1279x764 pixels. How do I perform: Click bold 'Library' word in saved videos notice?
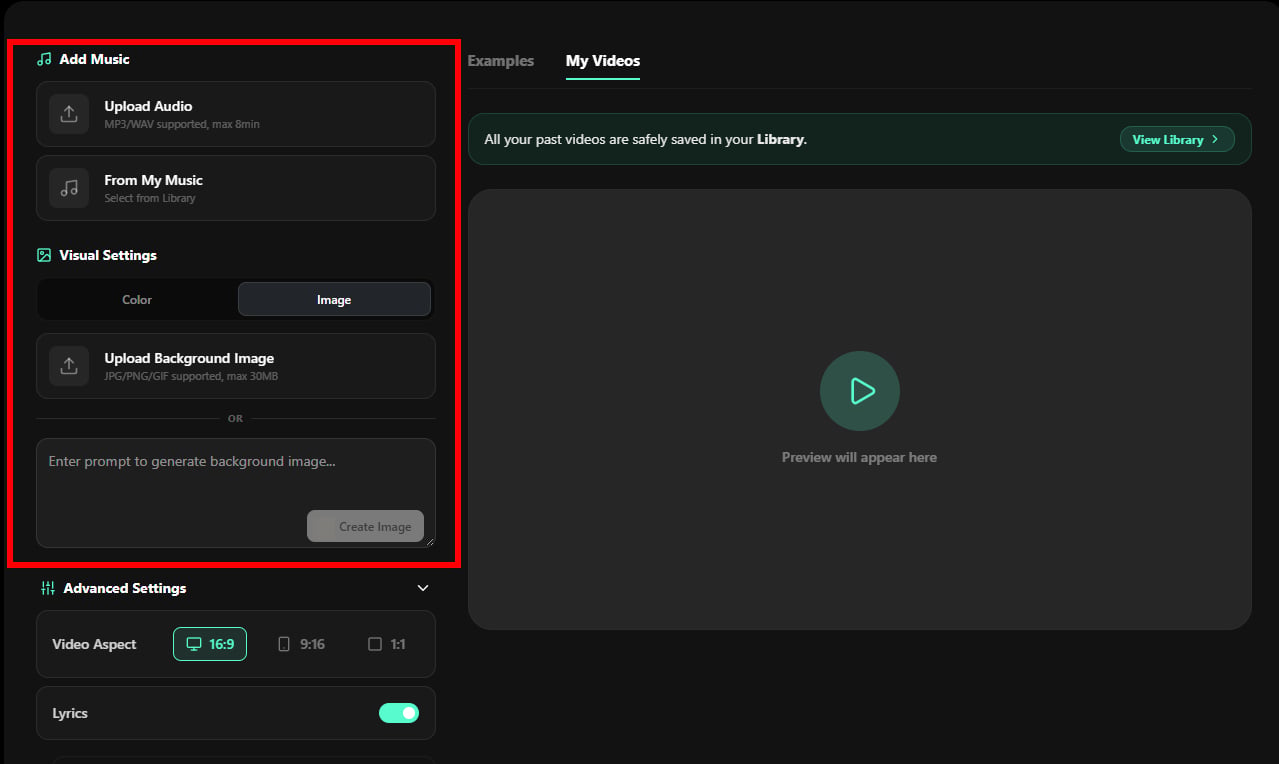(780, 139)
